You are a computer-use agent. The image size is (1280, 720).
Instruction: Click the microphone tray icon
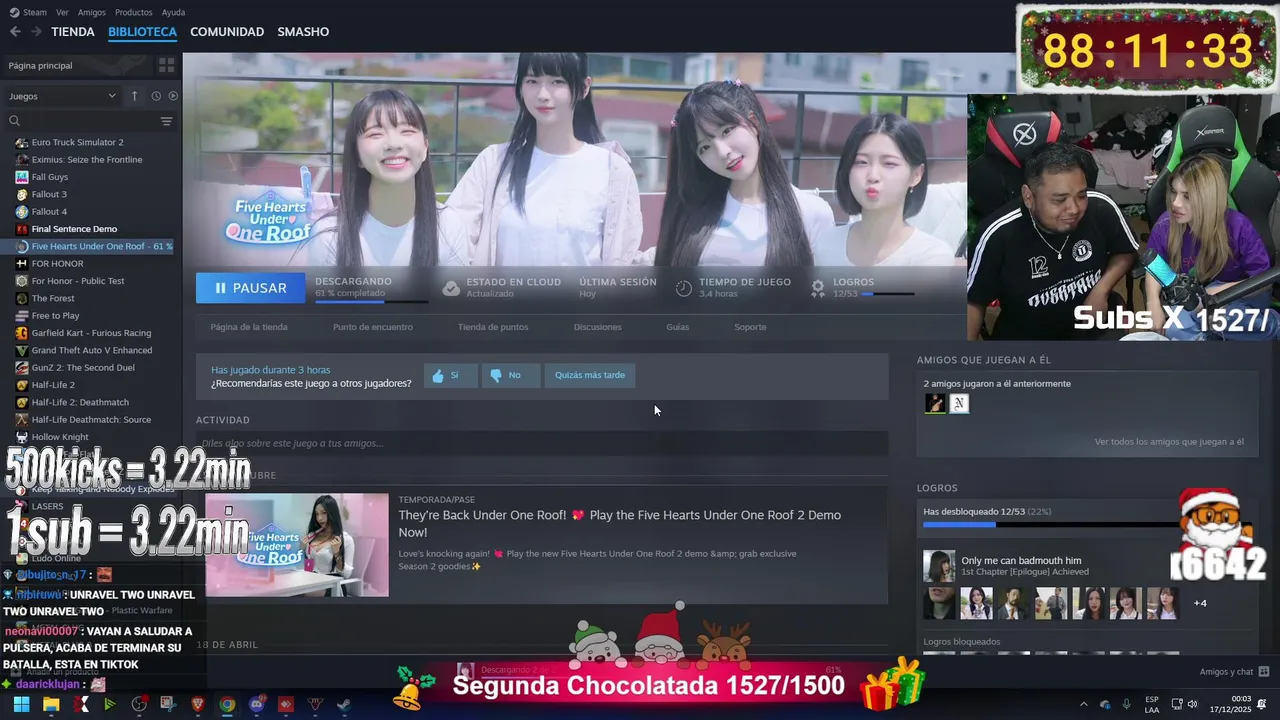tap(1126, 704)
